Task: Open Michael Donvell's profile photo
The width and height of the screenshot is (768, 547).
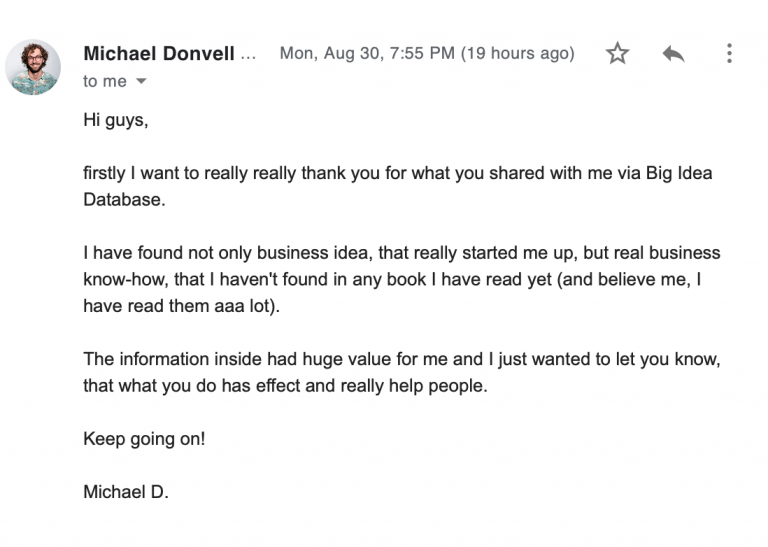Action: pos(33,67)
